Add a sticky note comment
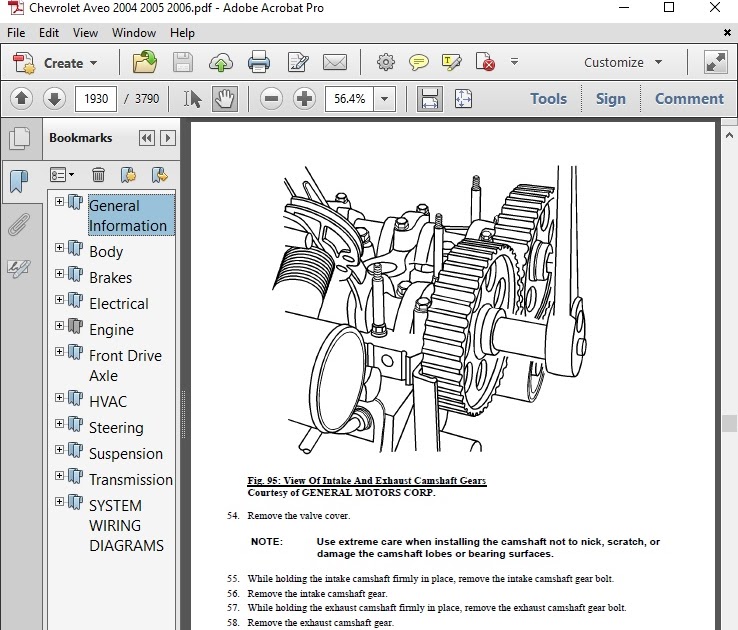The image size is (738, 630). (x=418, y=62)
